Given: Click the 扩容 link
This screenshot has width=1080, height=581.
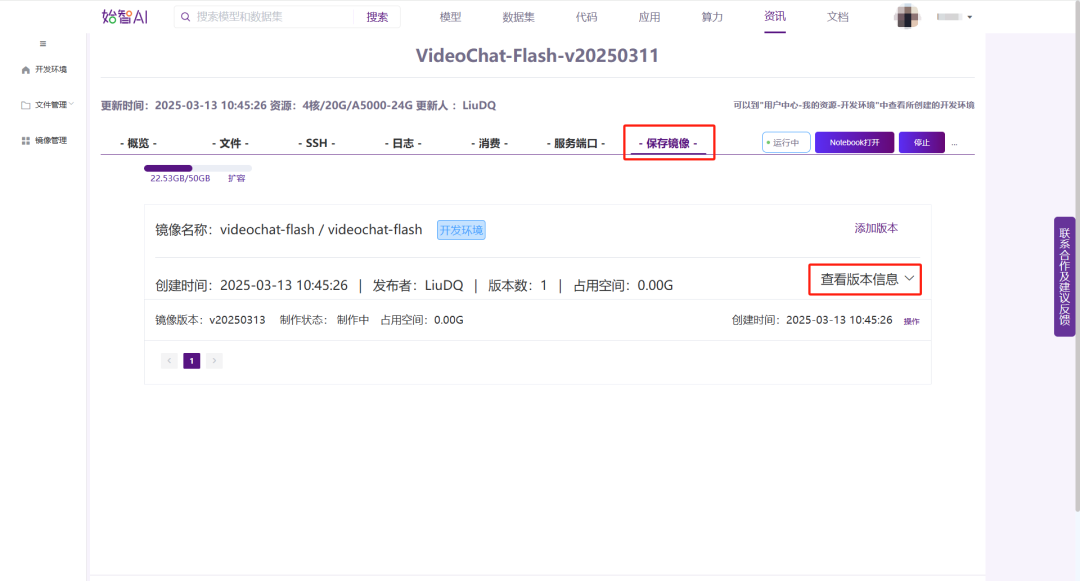Looking at the screenshot, I should tap(236, 178).
